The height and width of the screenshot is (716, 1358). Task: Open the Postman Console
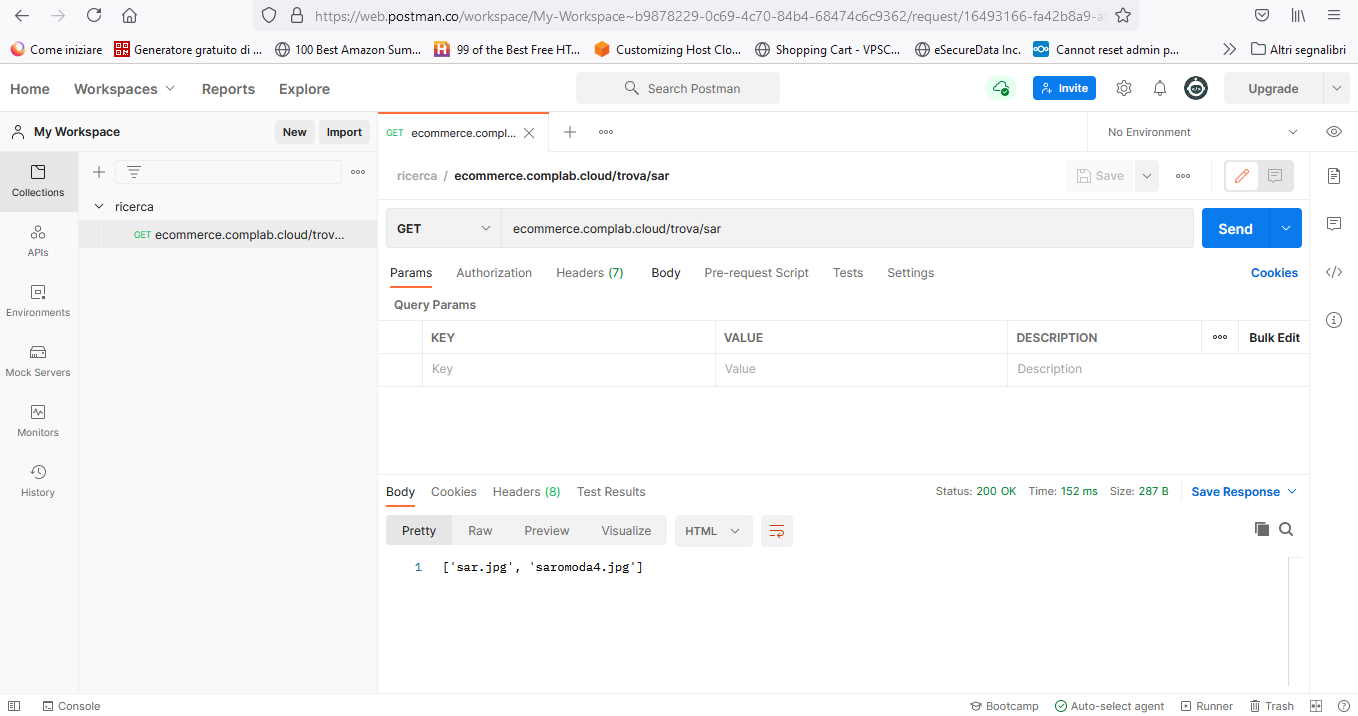(x=71, y=706)
